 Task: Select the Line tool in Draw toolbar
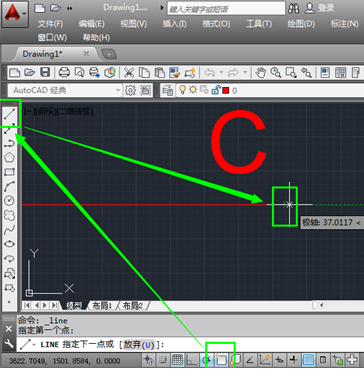coord(9,115)
